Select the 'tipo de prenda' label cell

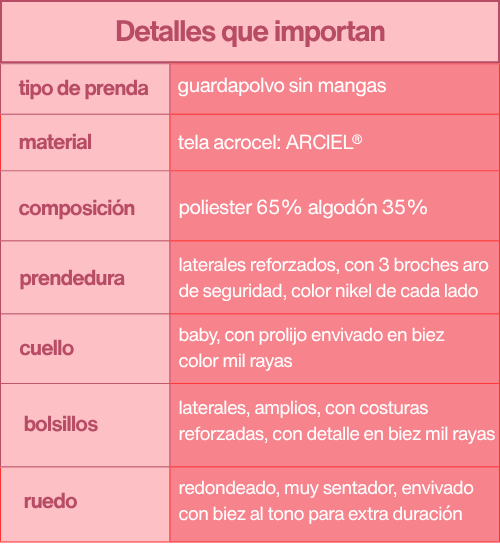[85, 89]
